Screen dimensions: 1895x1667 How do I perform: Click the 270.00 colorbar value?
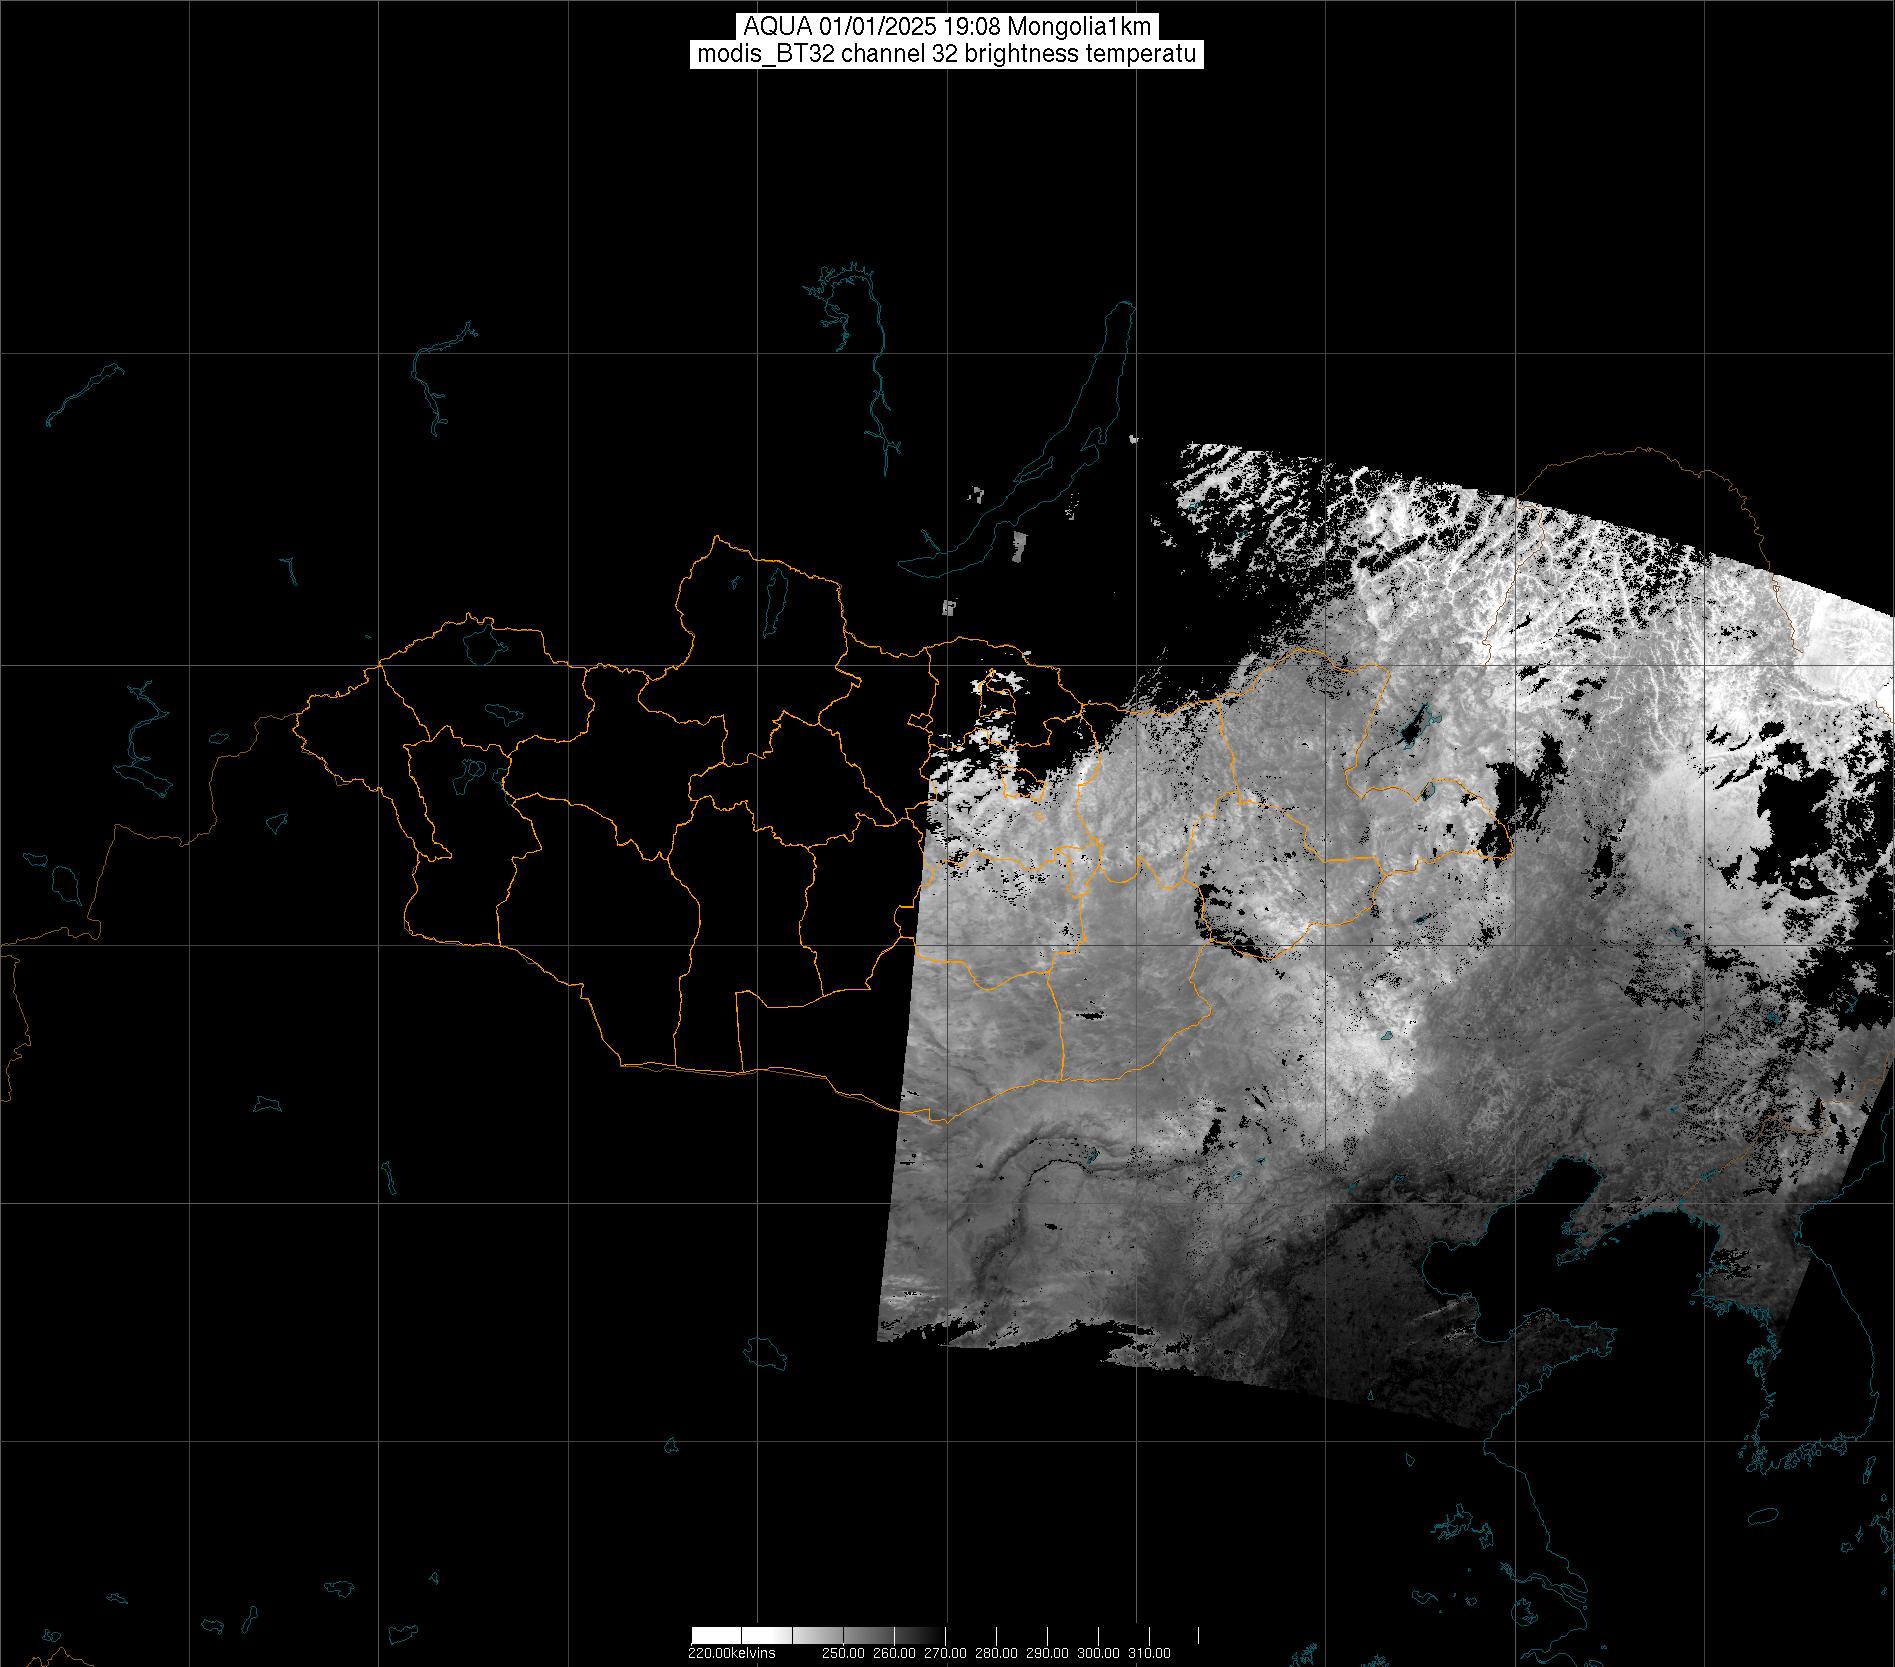point(945,1653)
